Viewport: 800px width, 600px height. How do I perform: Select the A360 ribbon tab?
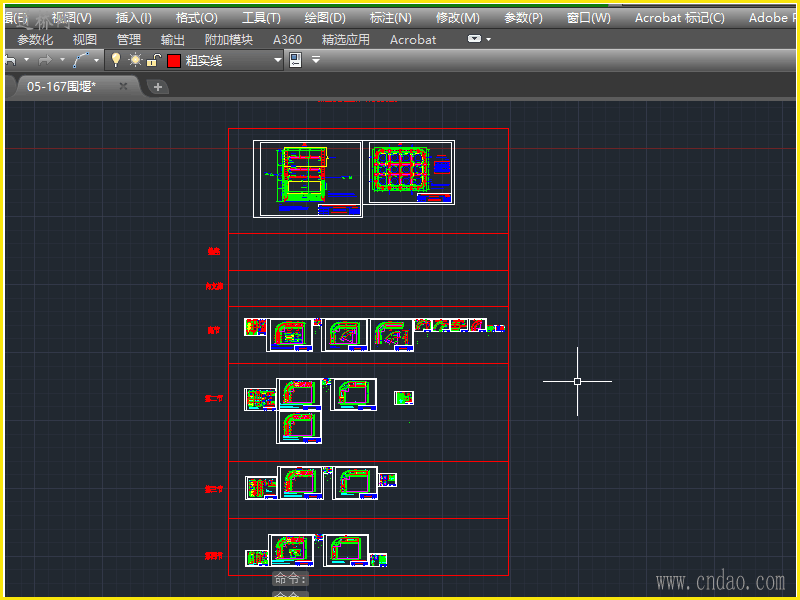click(287, 40)
